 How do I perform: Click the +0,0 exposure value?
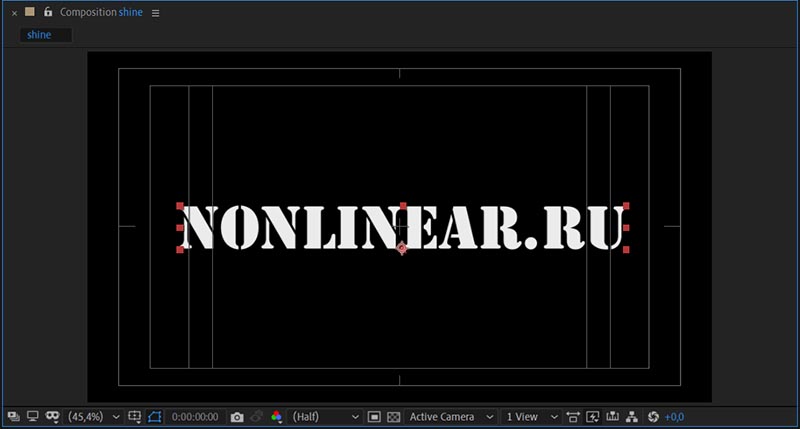tap(674, 417)
